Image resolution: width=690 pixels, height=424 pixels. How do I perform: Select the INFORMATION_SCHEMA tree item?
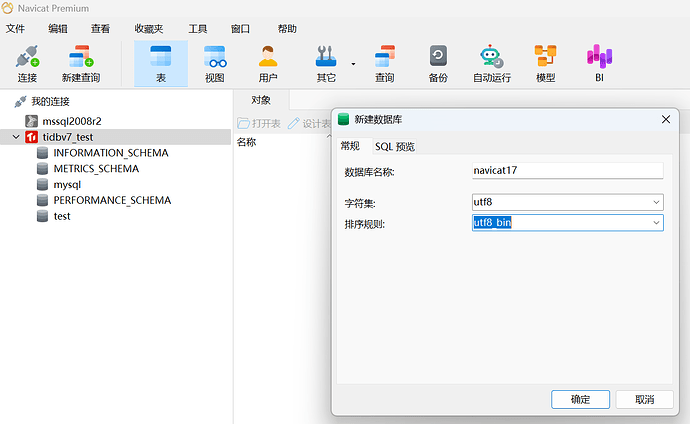(x=111, y=153)
